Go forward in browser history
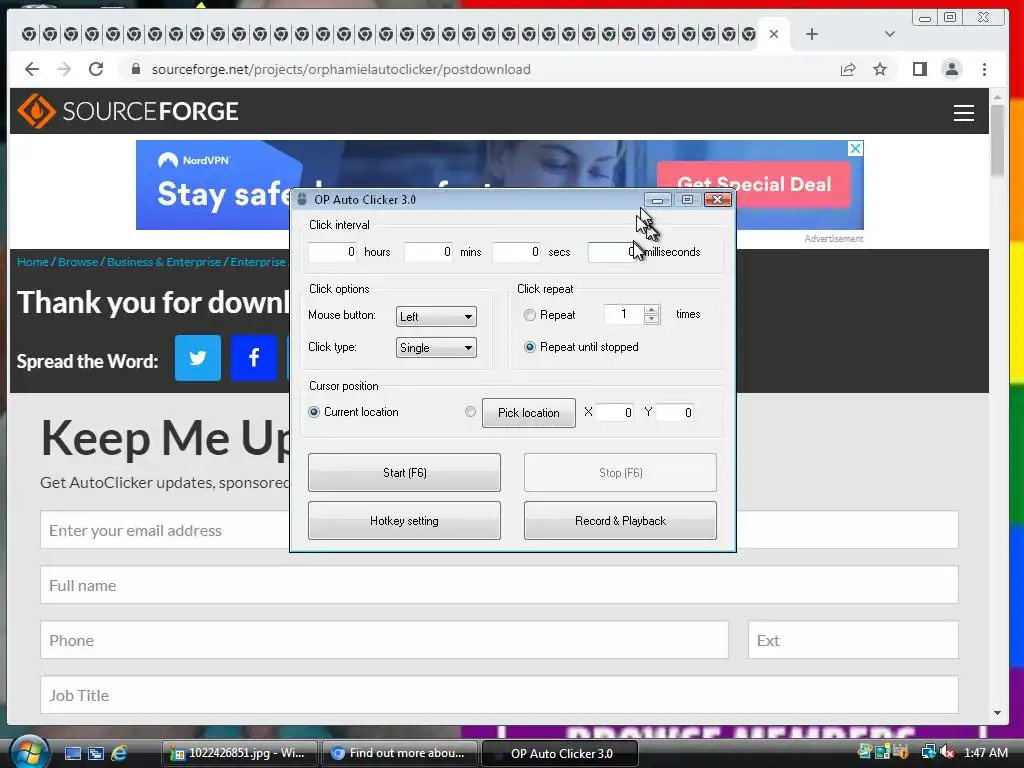 pyautogui.click(x=64, y=69)
